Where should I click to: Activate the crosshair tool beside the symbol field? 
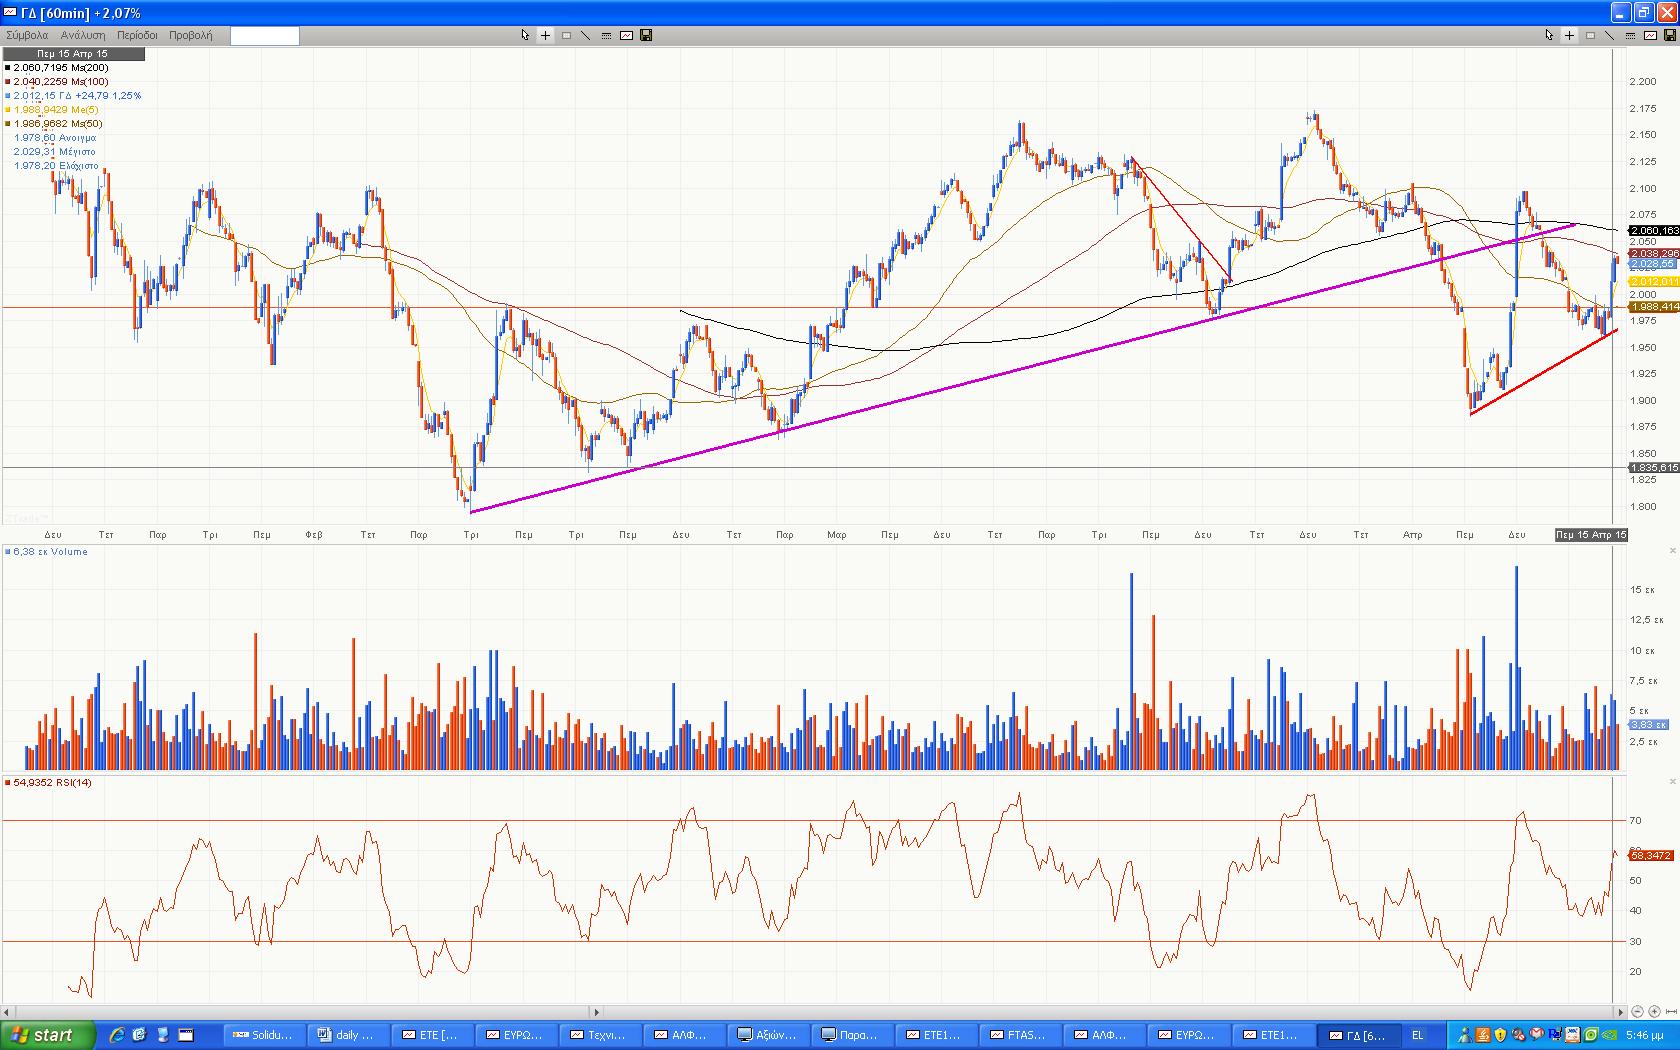(546, 35)
